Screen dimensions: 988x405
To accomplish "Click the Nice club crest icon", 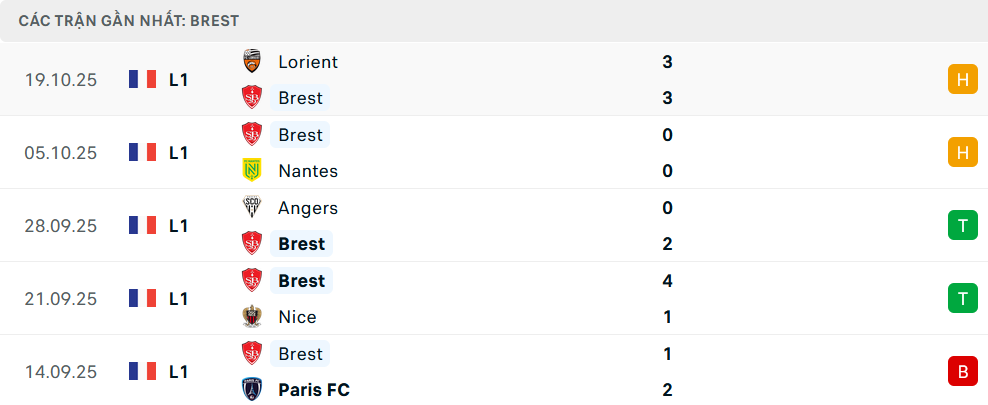I will [252, 317].
